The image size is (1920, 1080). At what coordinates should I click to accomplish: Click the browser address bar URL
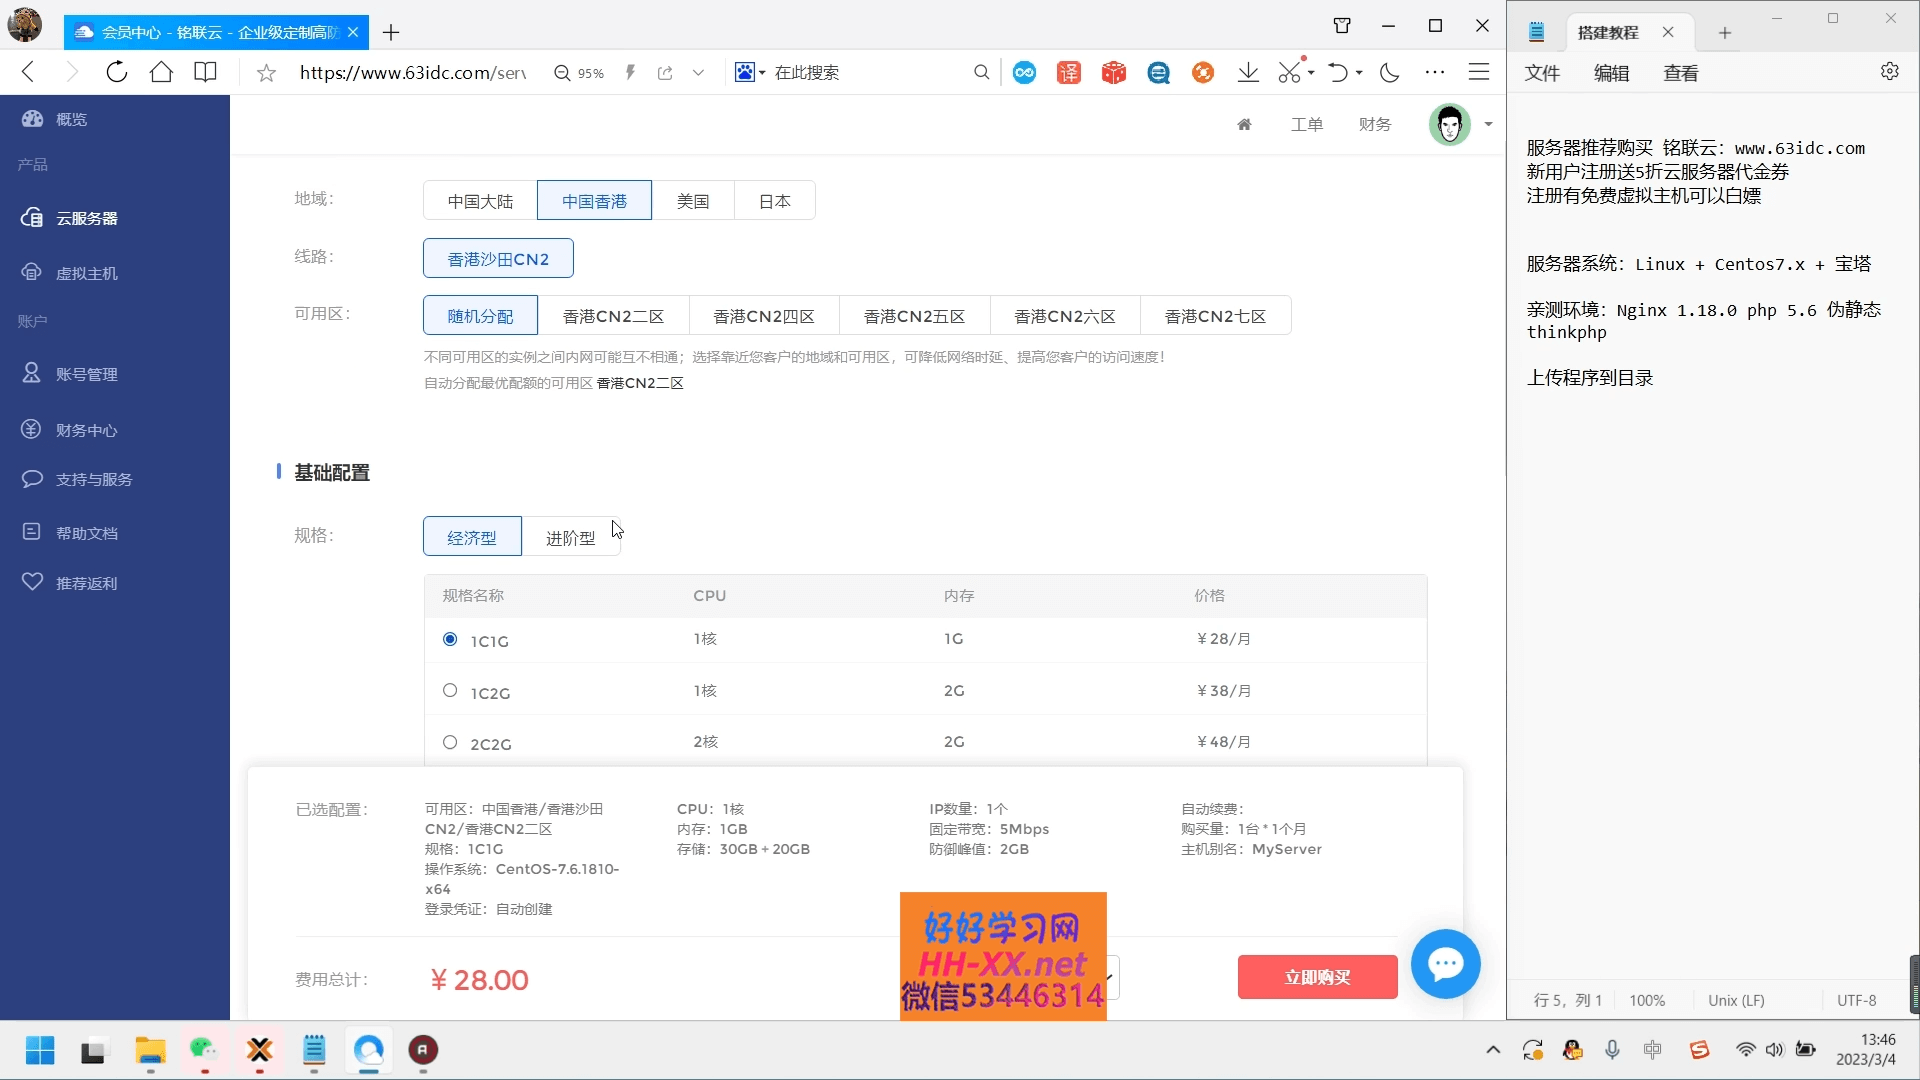click(413, 73)
